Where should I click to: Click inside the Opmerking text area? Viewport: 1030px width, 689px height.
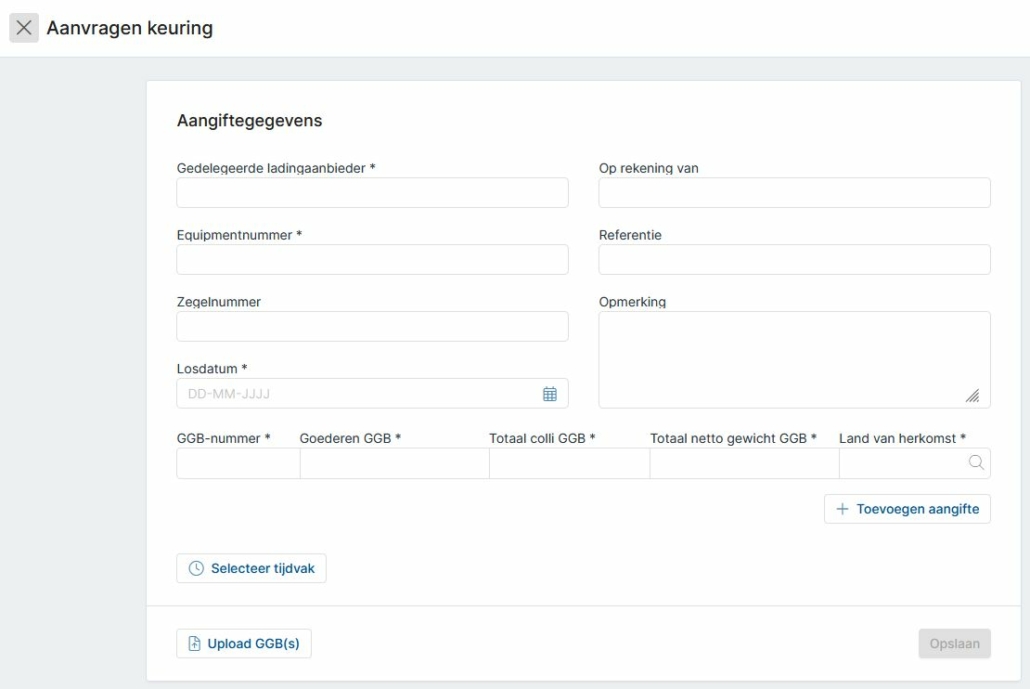tap(794, 360)
